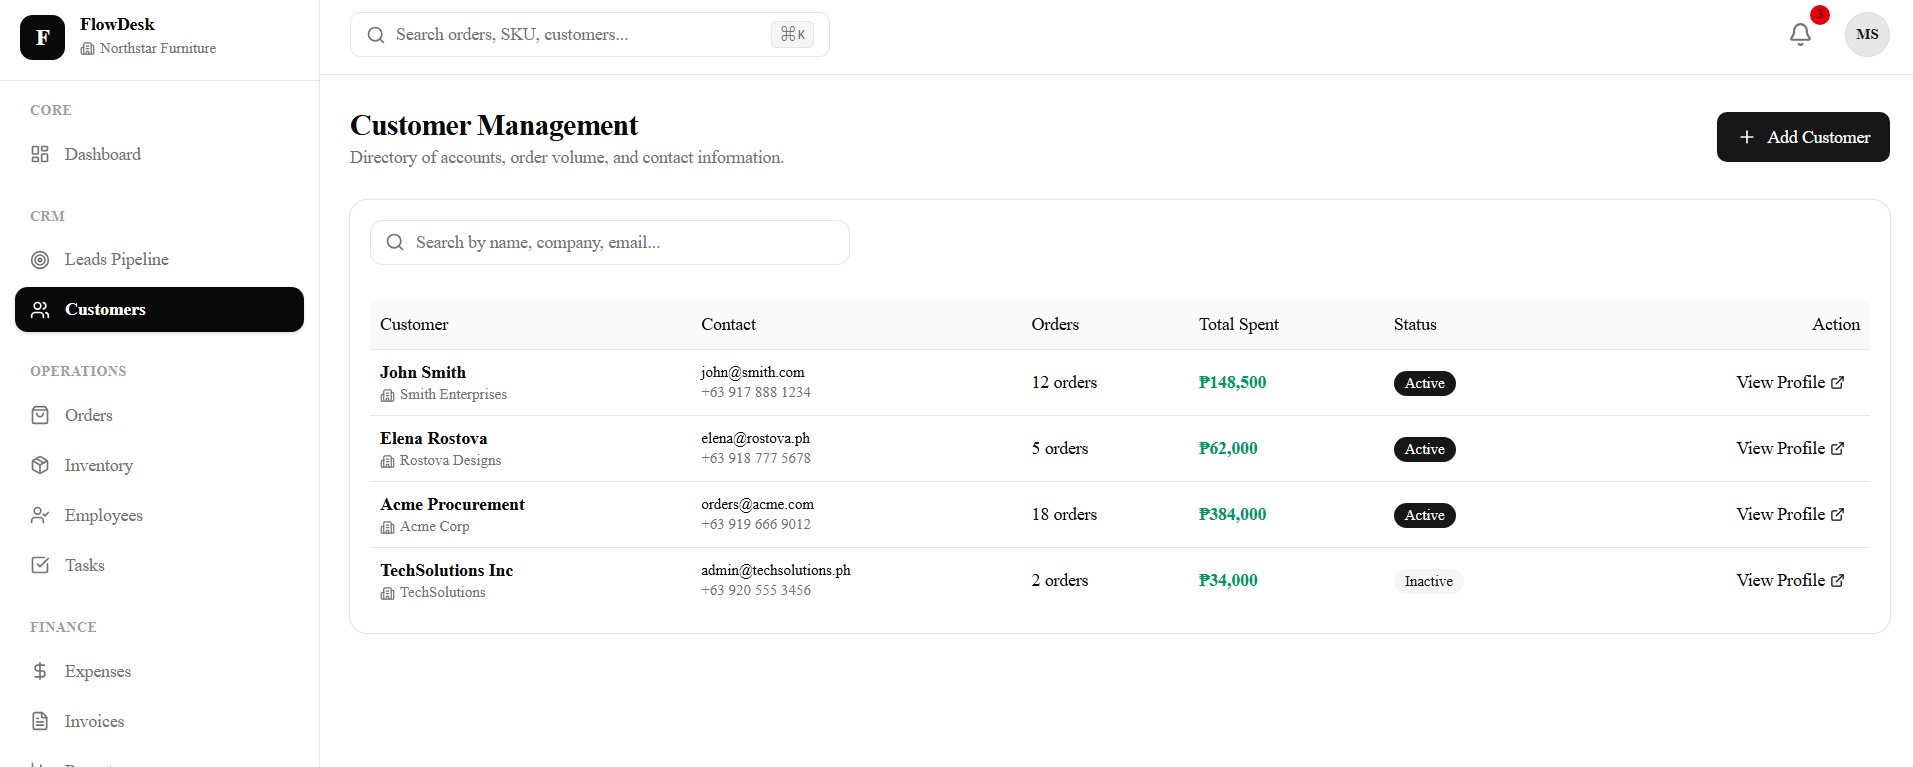Click the Invoices document icon

point(40,721)
